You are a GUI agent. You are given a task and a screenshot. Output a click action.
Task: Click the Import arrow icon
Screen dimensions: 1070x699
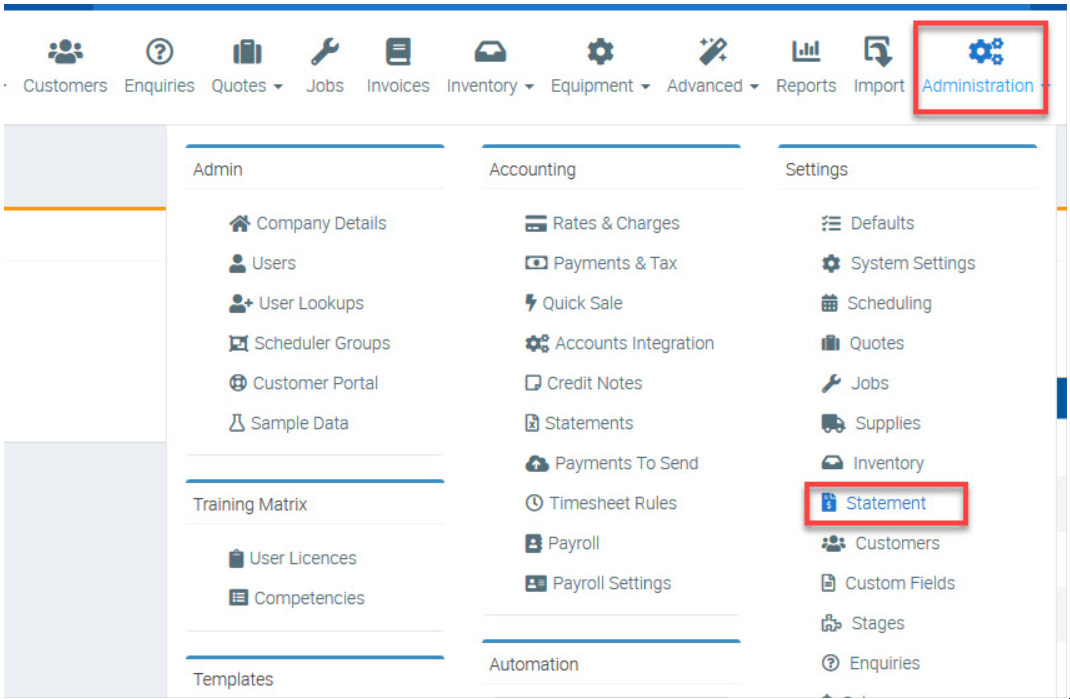[878, 51]
